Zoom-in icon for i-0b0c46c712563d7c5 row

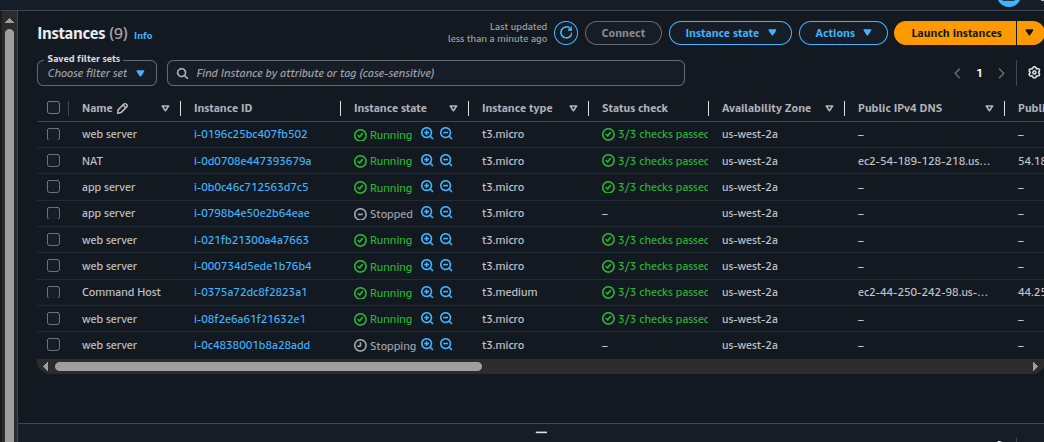[x=427, y=186]
